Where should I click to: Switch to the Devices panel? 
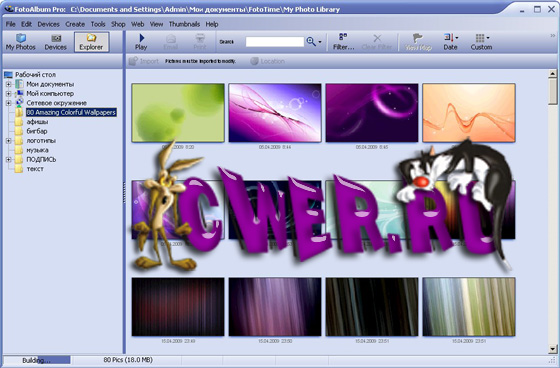[x=55, y=42]
